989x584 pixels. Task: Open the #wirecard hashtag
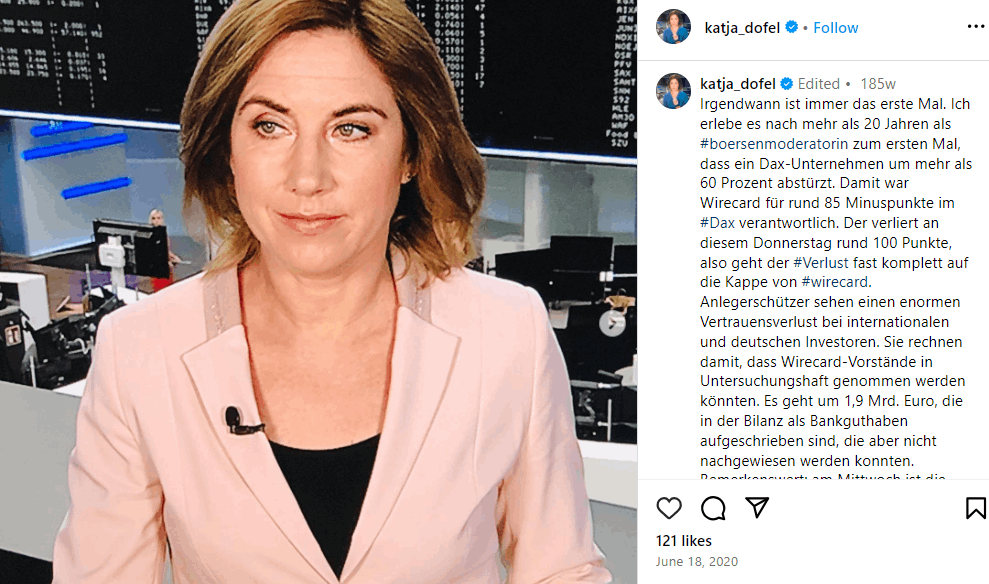[834, 282]
